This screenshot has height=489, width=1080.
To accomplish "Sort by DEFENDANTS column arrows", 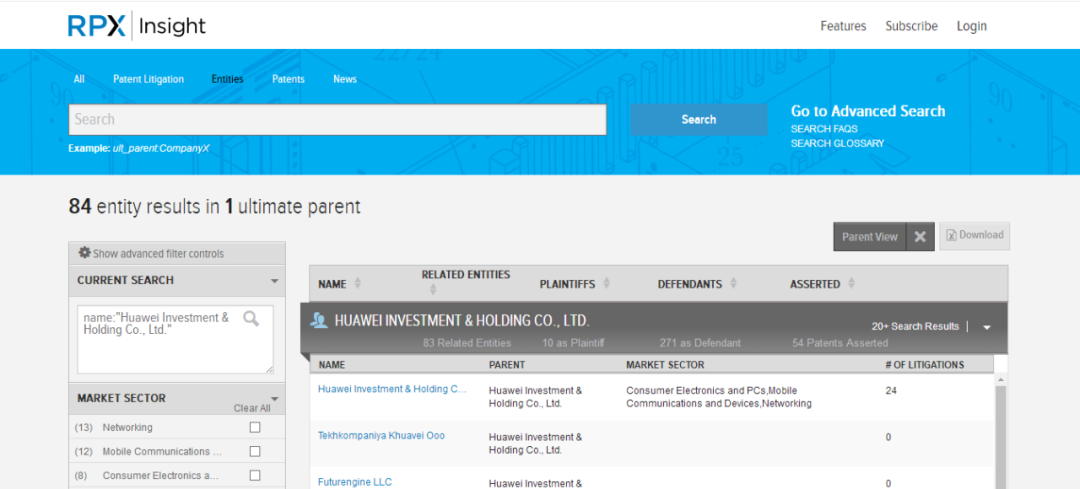I will [734, 283].
